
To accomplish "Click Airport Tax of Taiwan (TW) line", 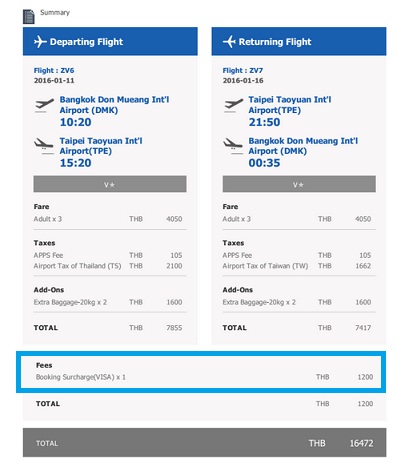I will coord(297,266).
